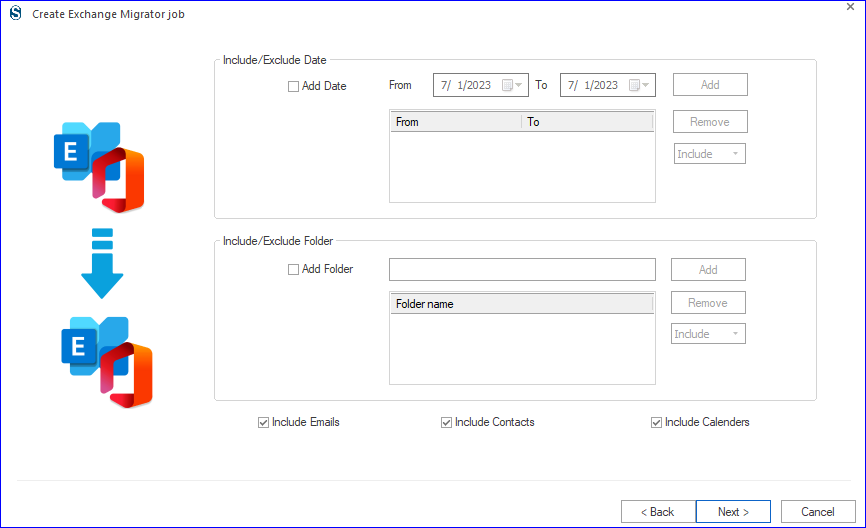Click the Shoviv app icon in title bar
866x528 pixels.
[x=15, y=13]
